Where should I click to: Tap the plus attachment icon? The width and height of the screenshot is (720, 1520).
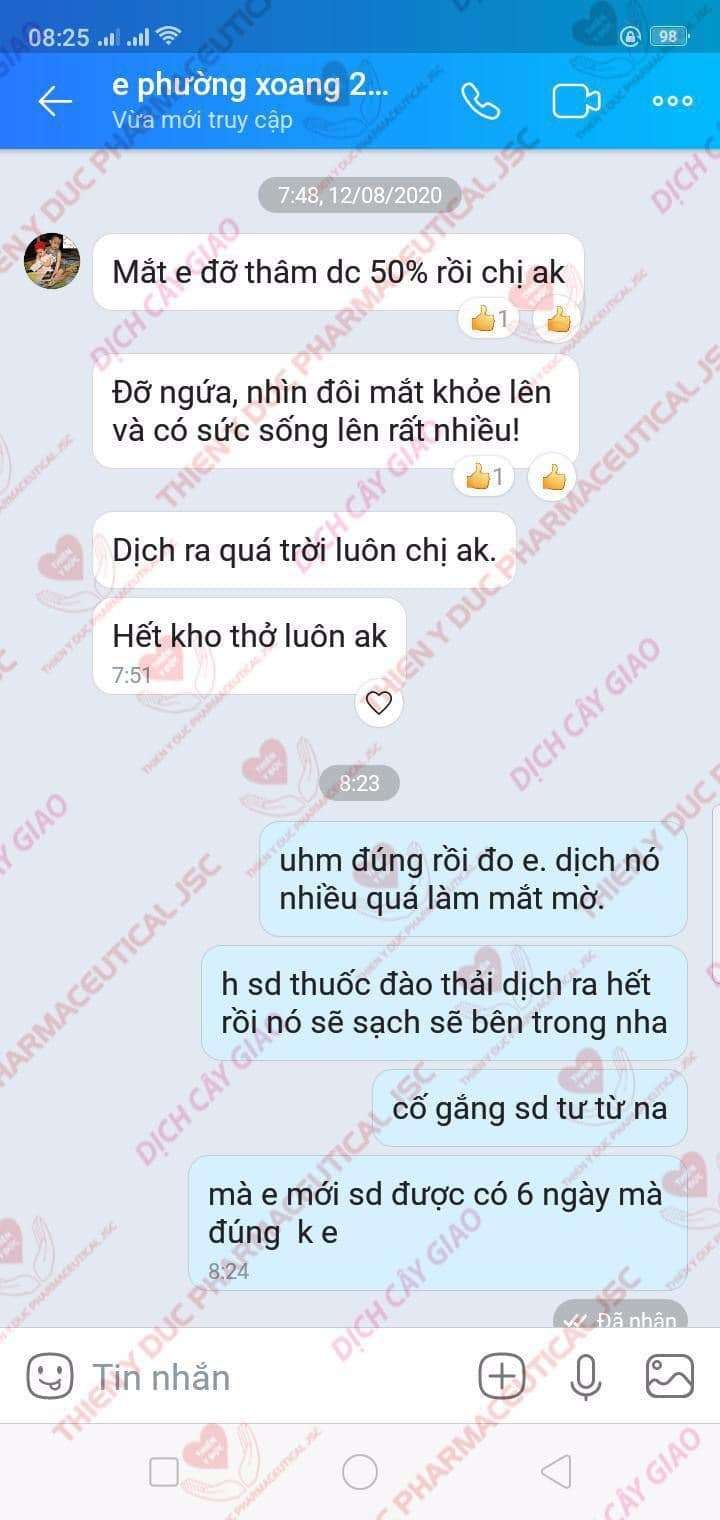502,1376
